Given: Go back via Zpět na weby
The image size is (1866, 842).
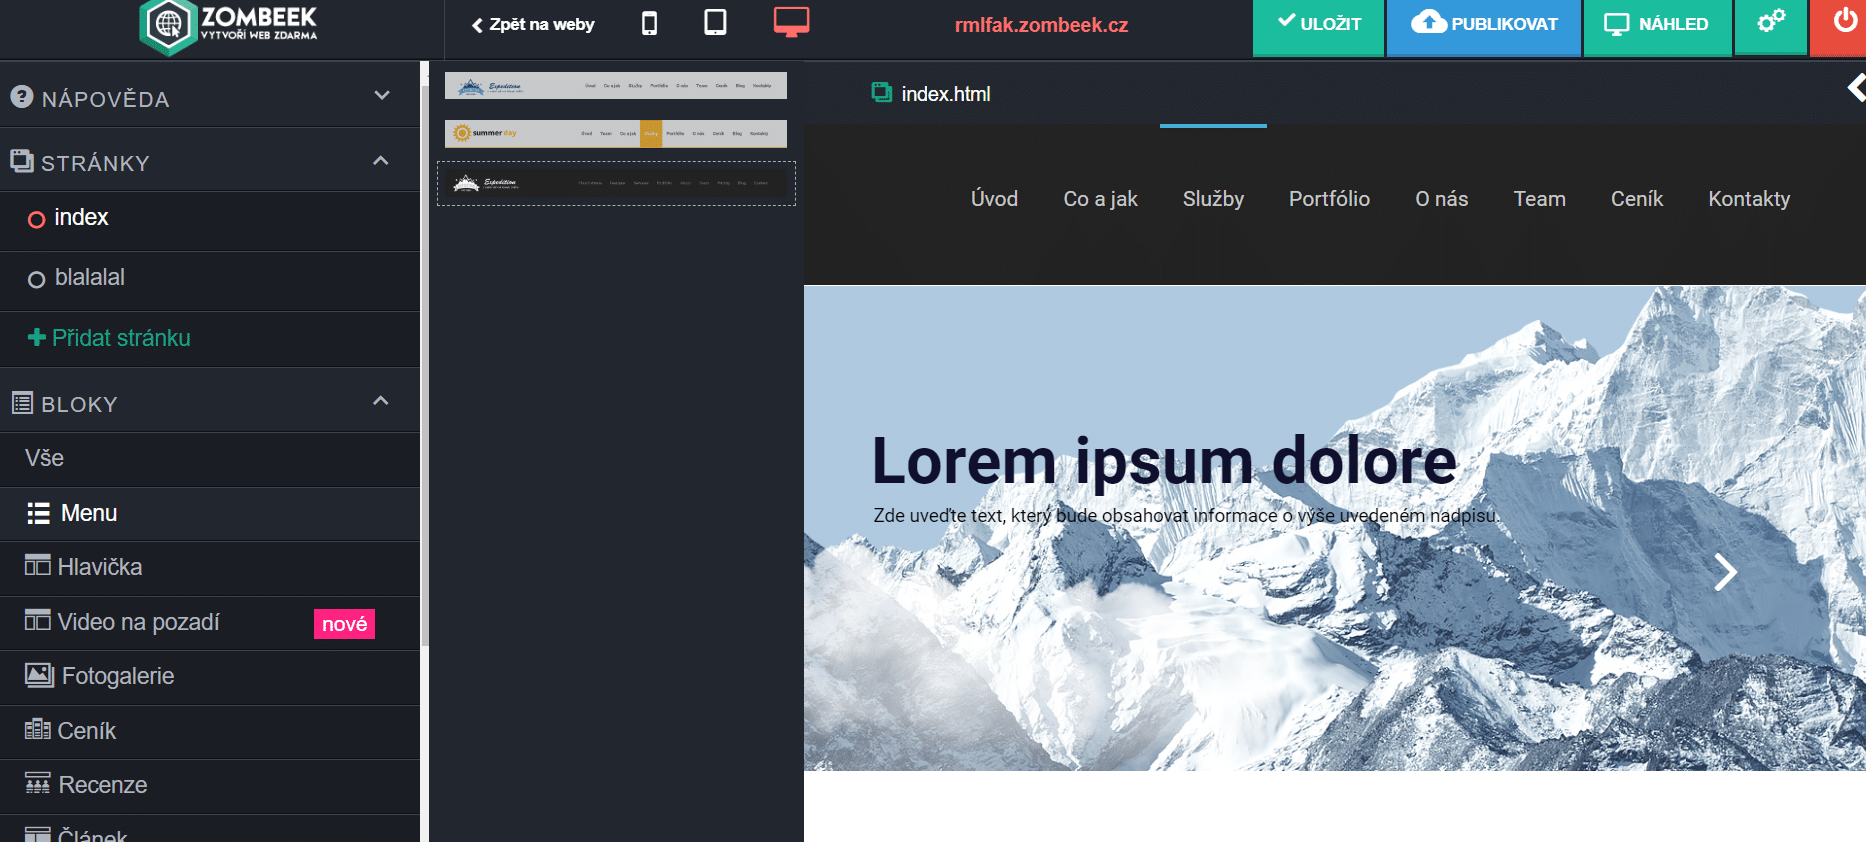Looking at the screenshot, I should [x=533, y=24].
